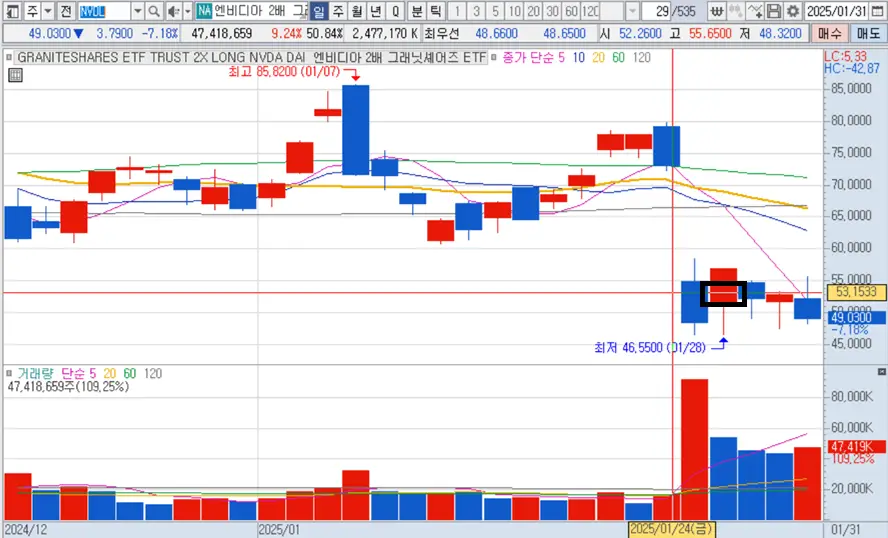Click the magnifier symbol search icon

coord(153,11)
